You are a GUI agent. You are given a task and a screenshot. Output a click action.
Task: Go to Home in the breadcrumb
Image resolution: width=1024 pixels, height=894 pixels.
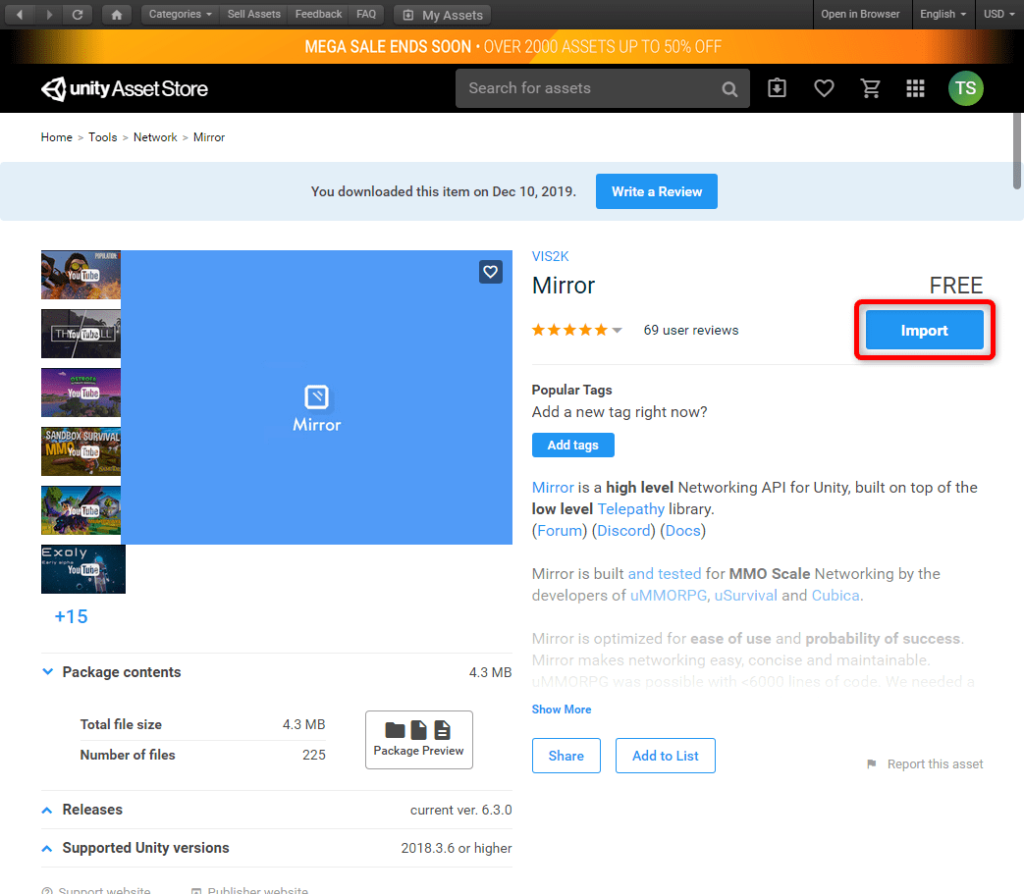pos(56,137)
